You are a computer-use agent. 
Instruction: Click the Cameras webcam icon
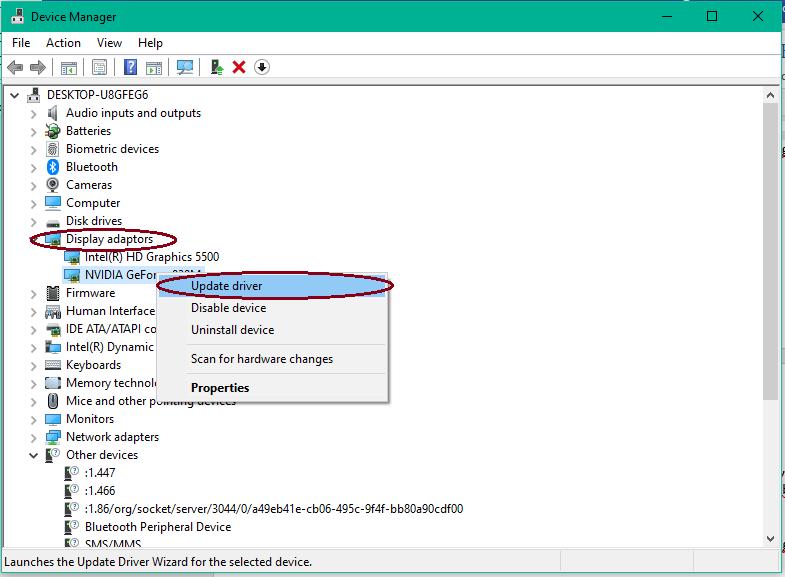tap(53, 185)
